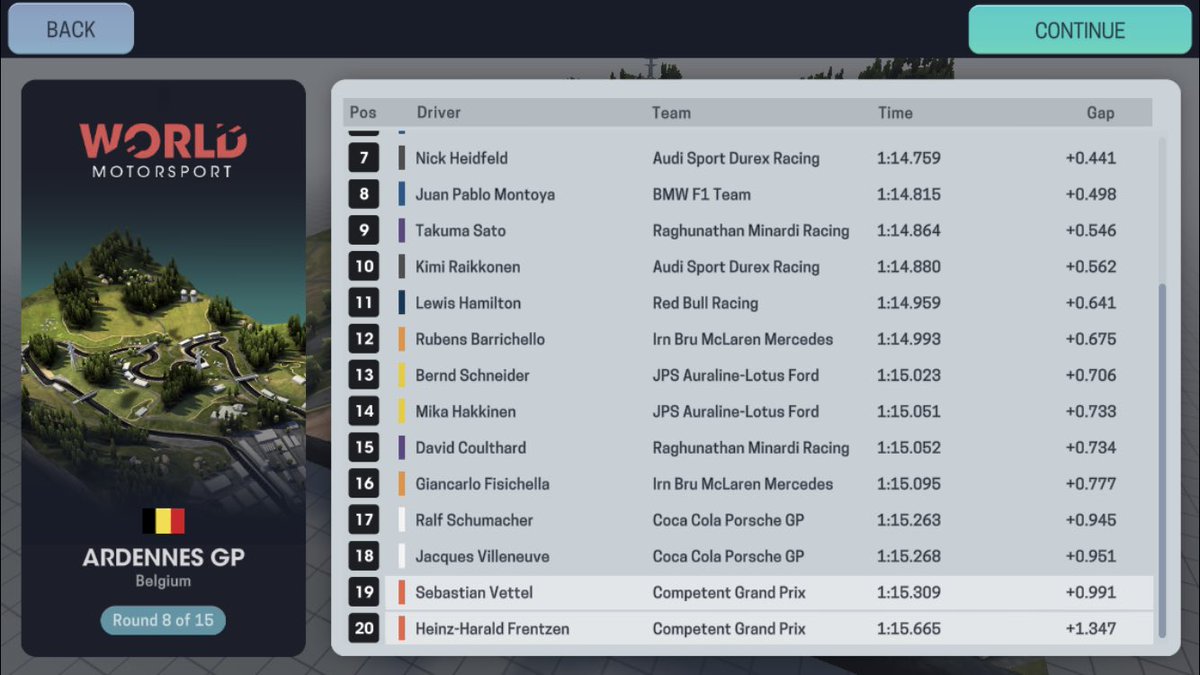Click the gap value +1.347
The image size is (1200, 675).
(x=1091, y=629)
